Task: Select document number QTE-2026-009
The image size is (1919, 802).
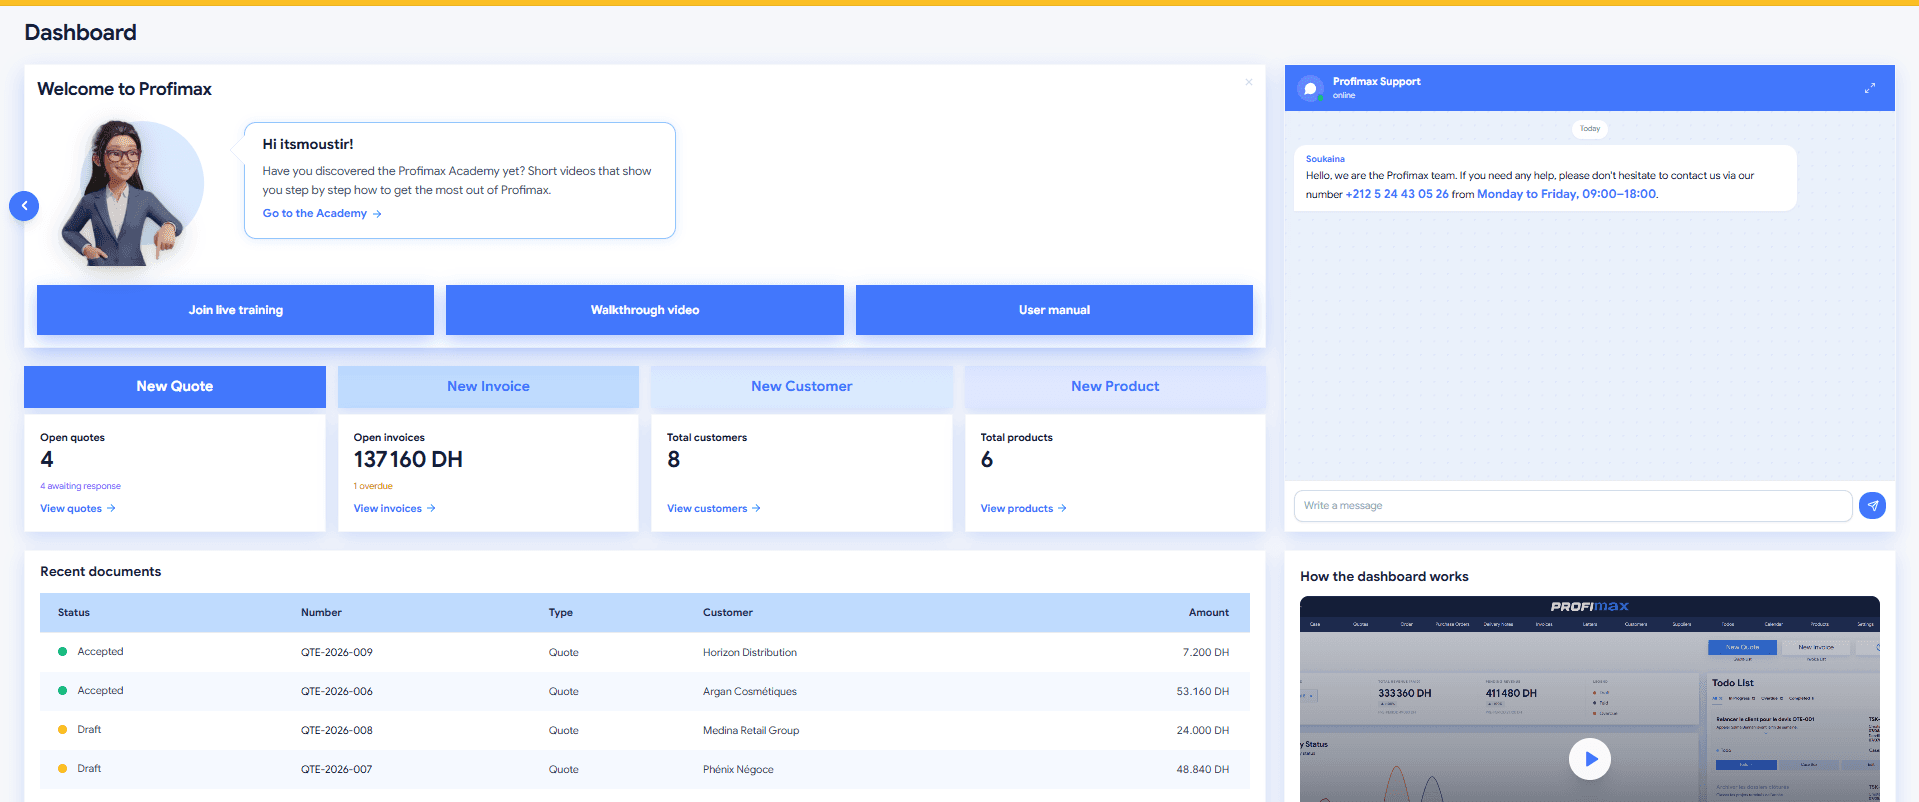Action: 337,652
